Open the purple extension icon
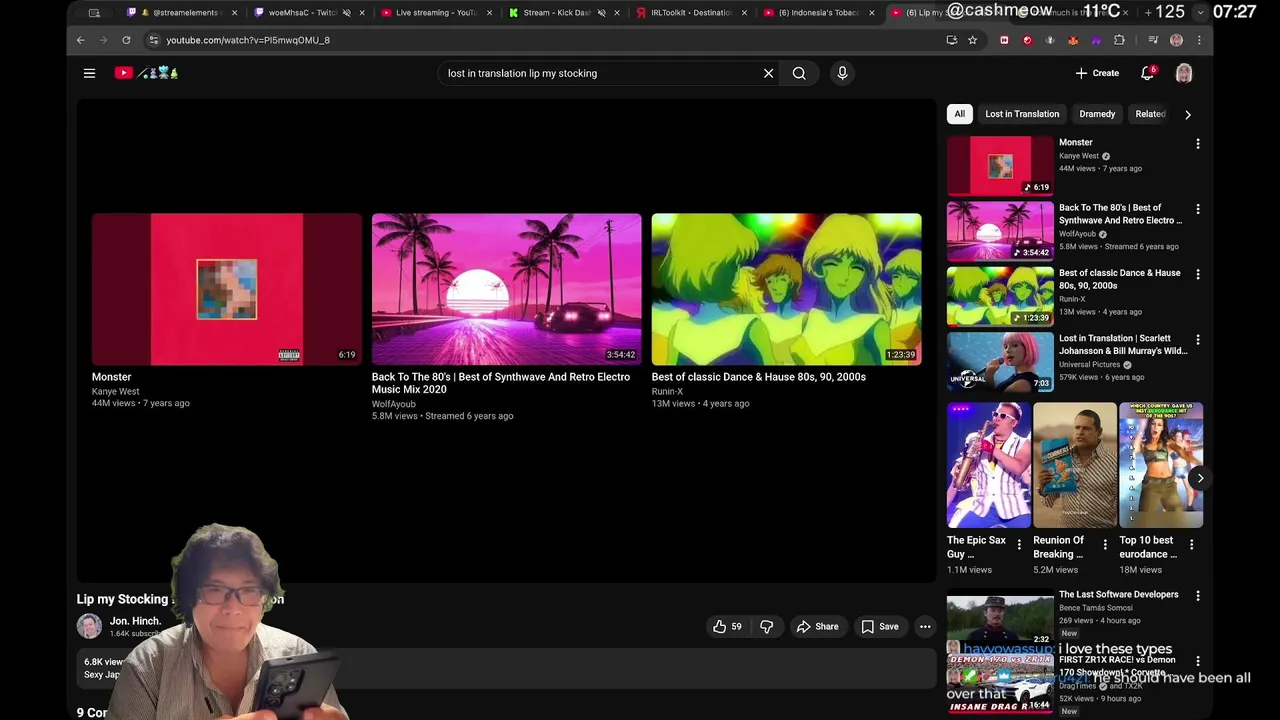 [x=1096, y=40]
